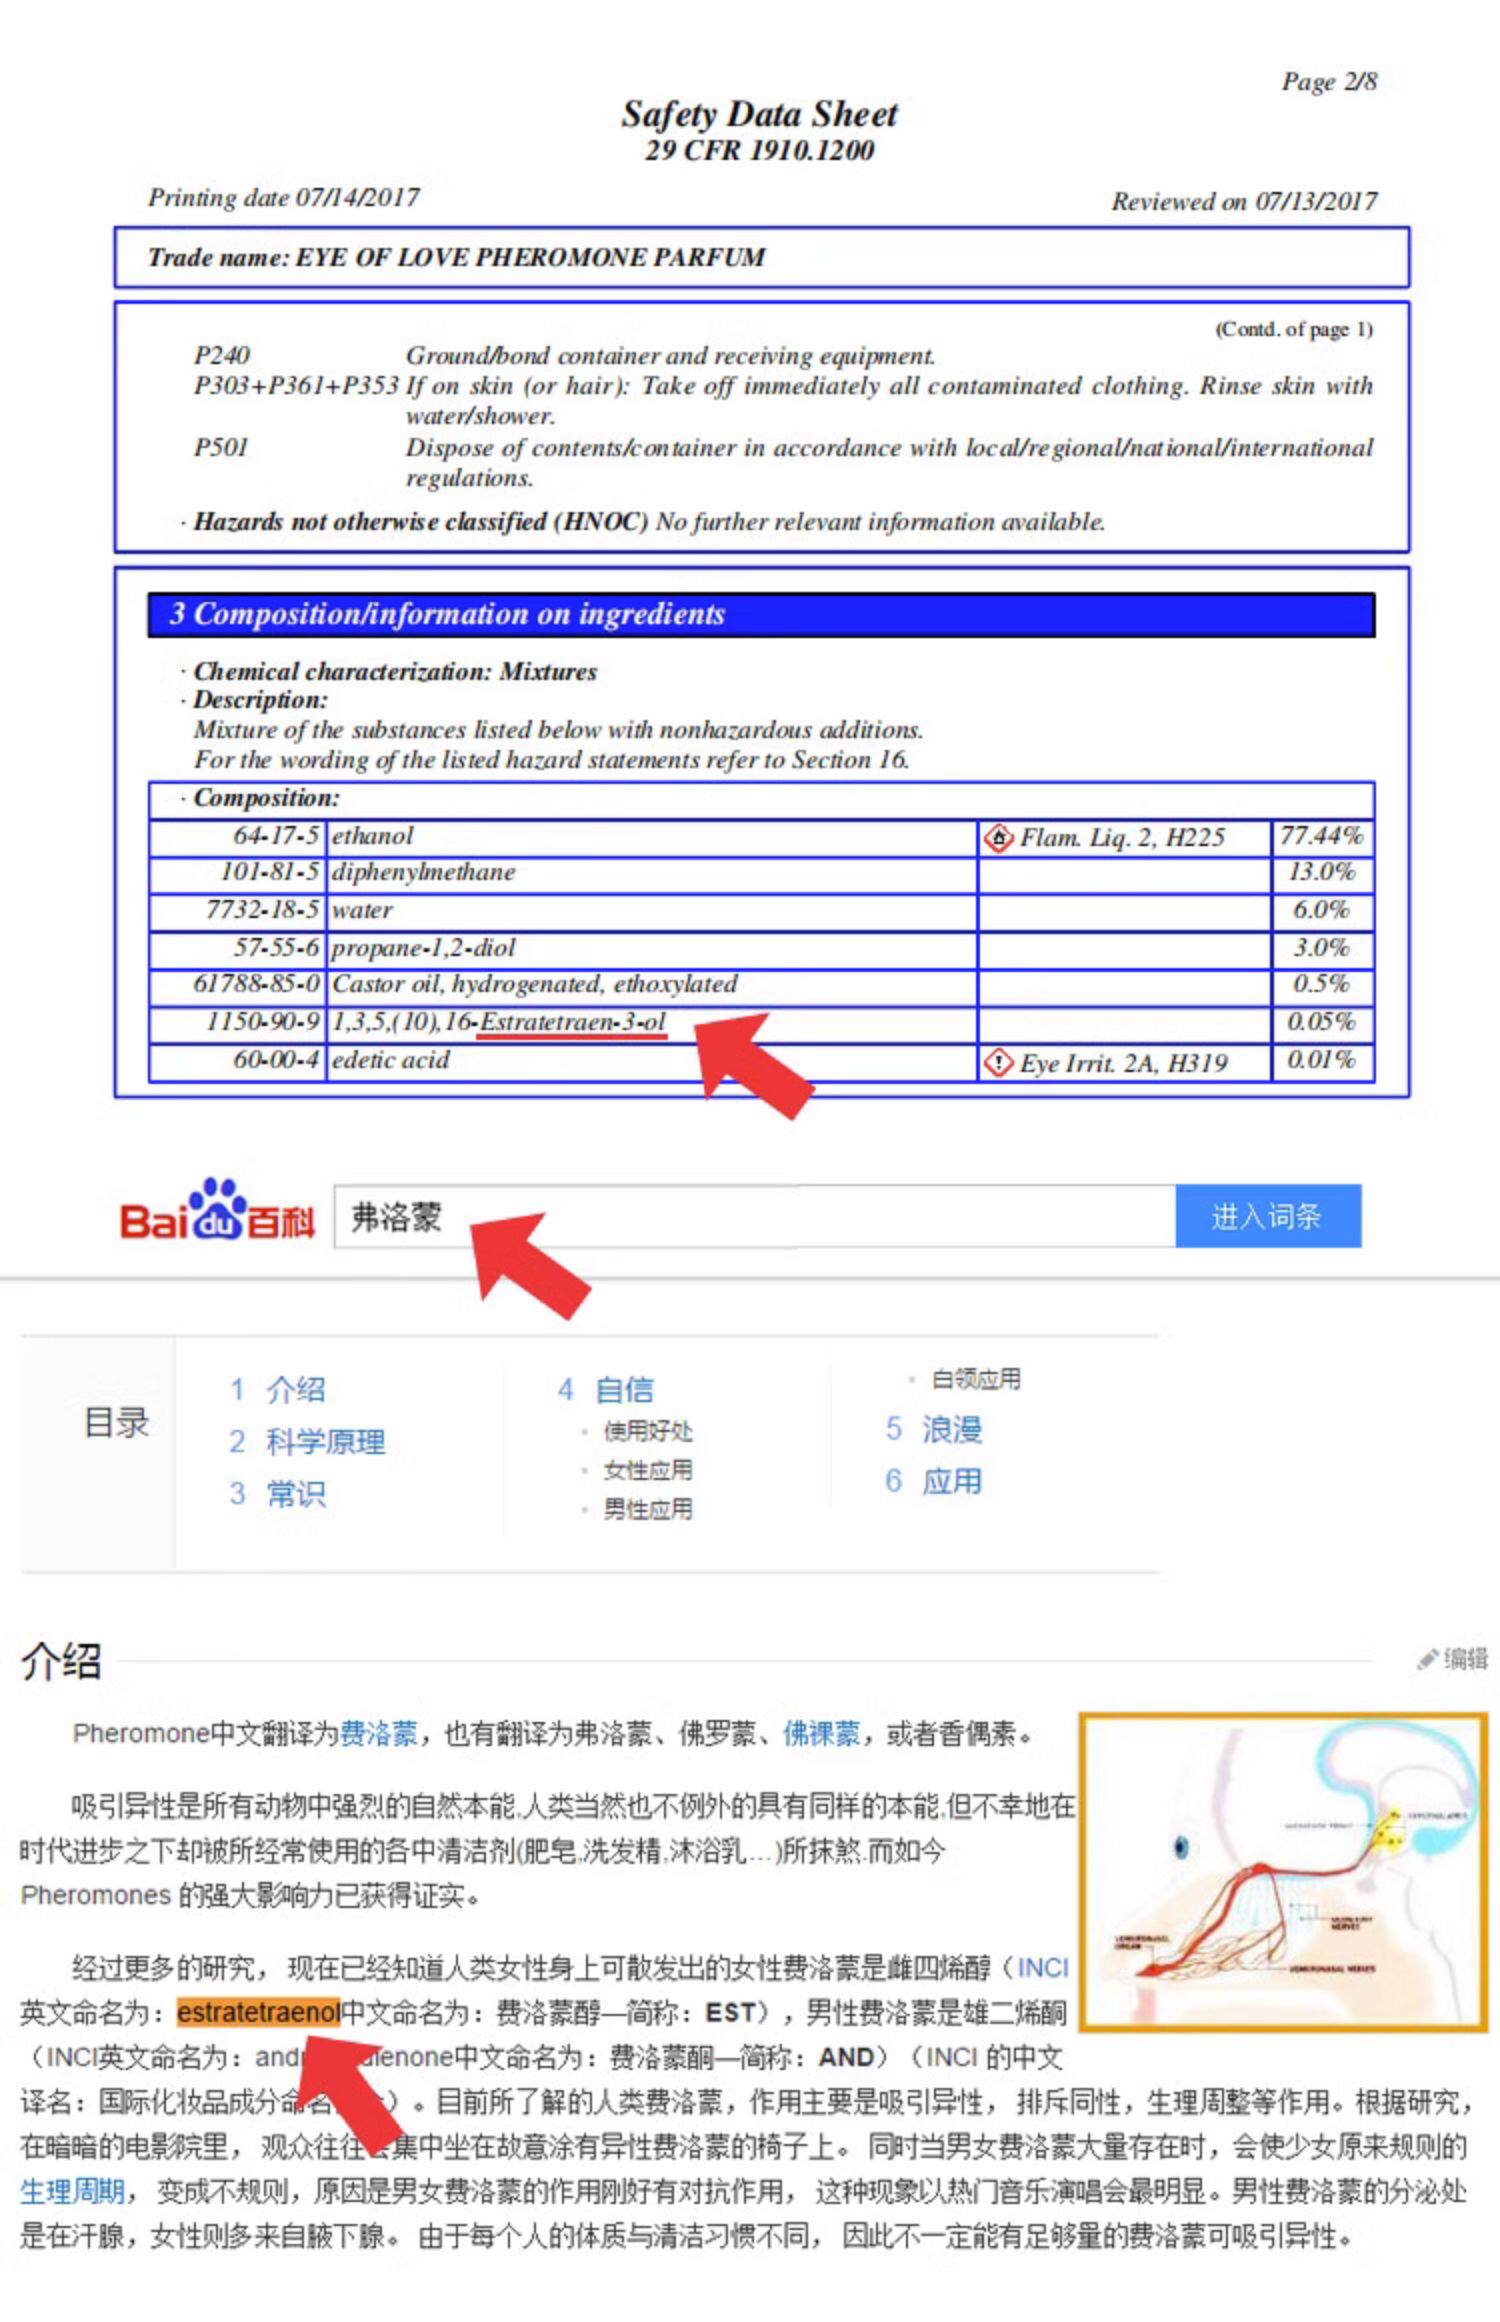This screenshot has height=2322, width=1500.
Task: Click the 77.44% concentration value
Action: tap(1322, 836)
